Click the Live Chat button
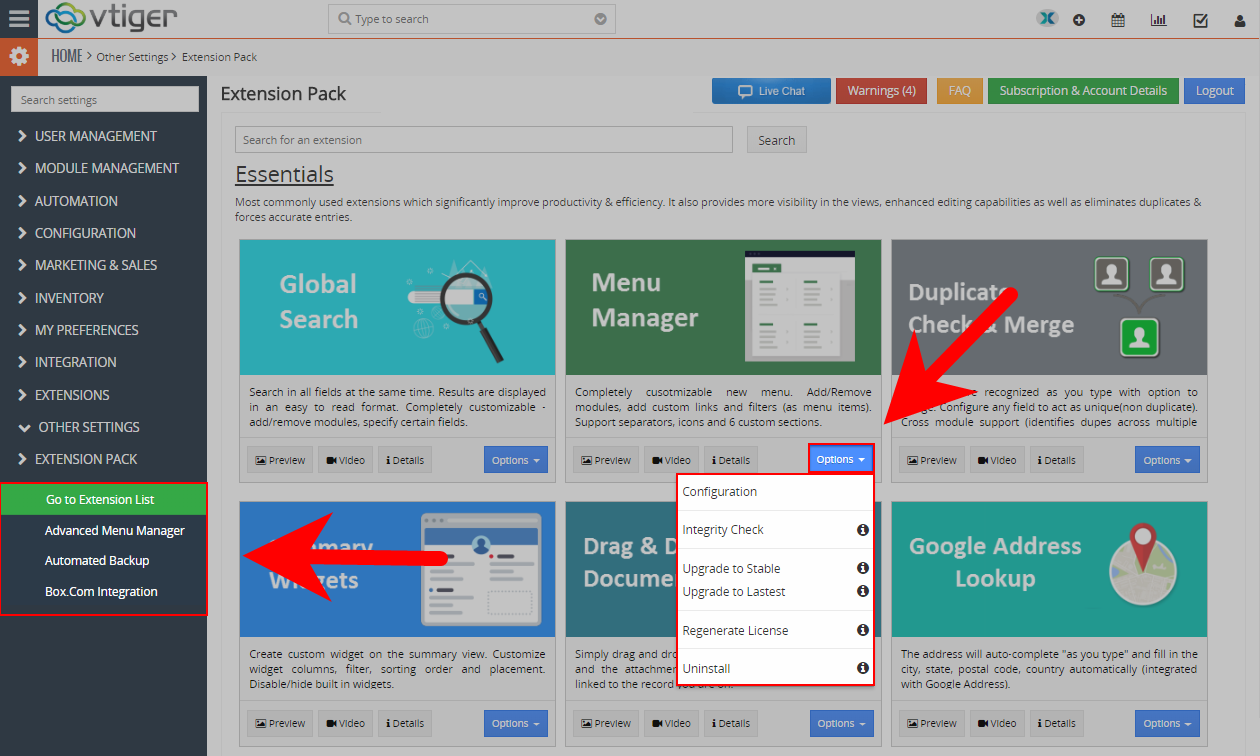This screenshot has width=1260, height=756. click(771, 91)
